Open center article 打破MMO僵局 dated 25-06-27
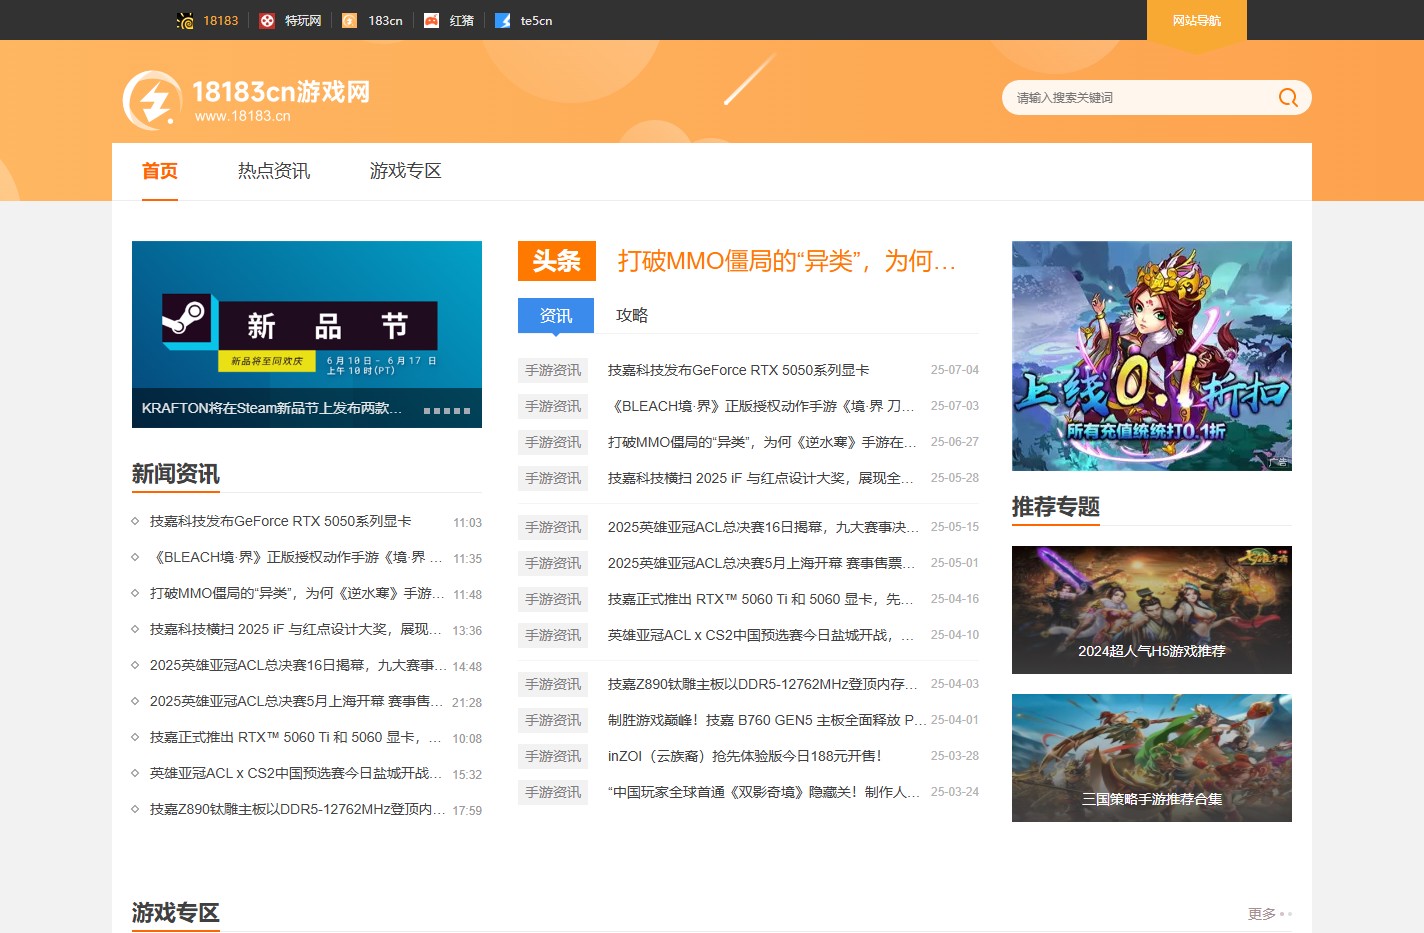 pyautogui.click(x=762, y=442)
